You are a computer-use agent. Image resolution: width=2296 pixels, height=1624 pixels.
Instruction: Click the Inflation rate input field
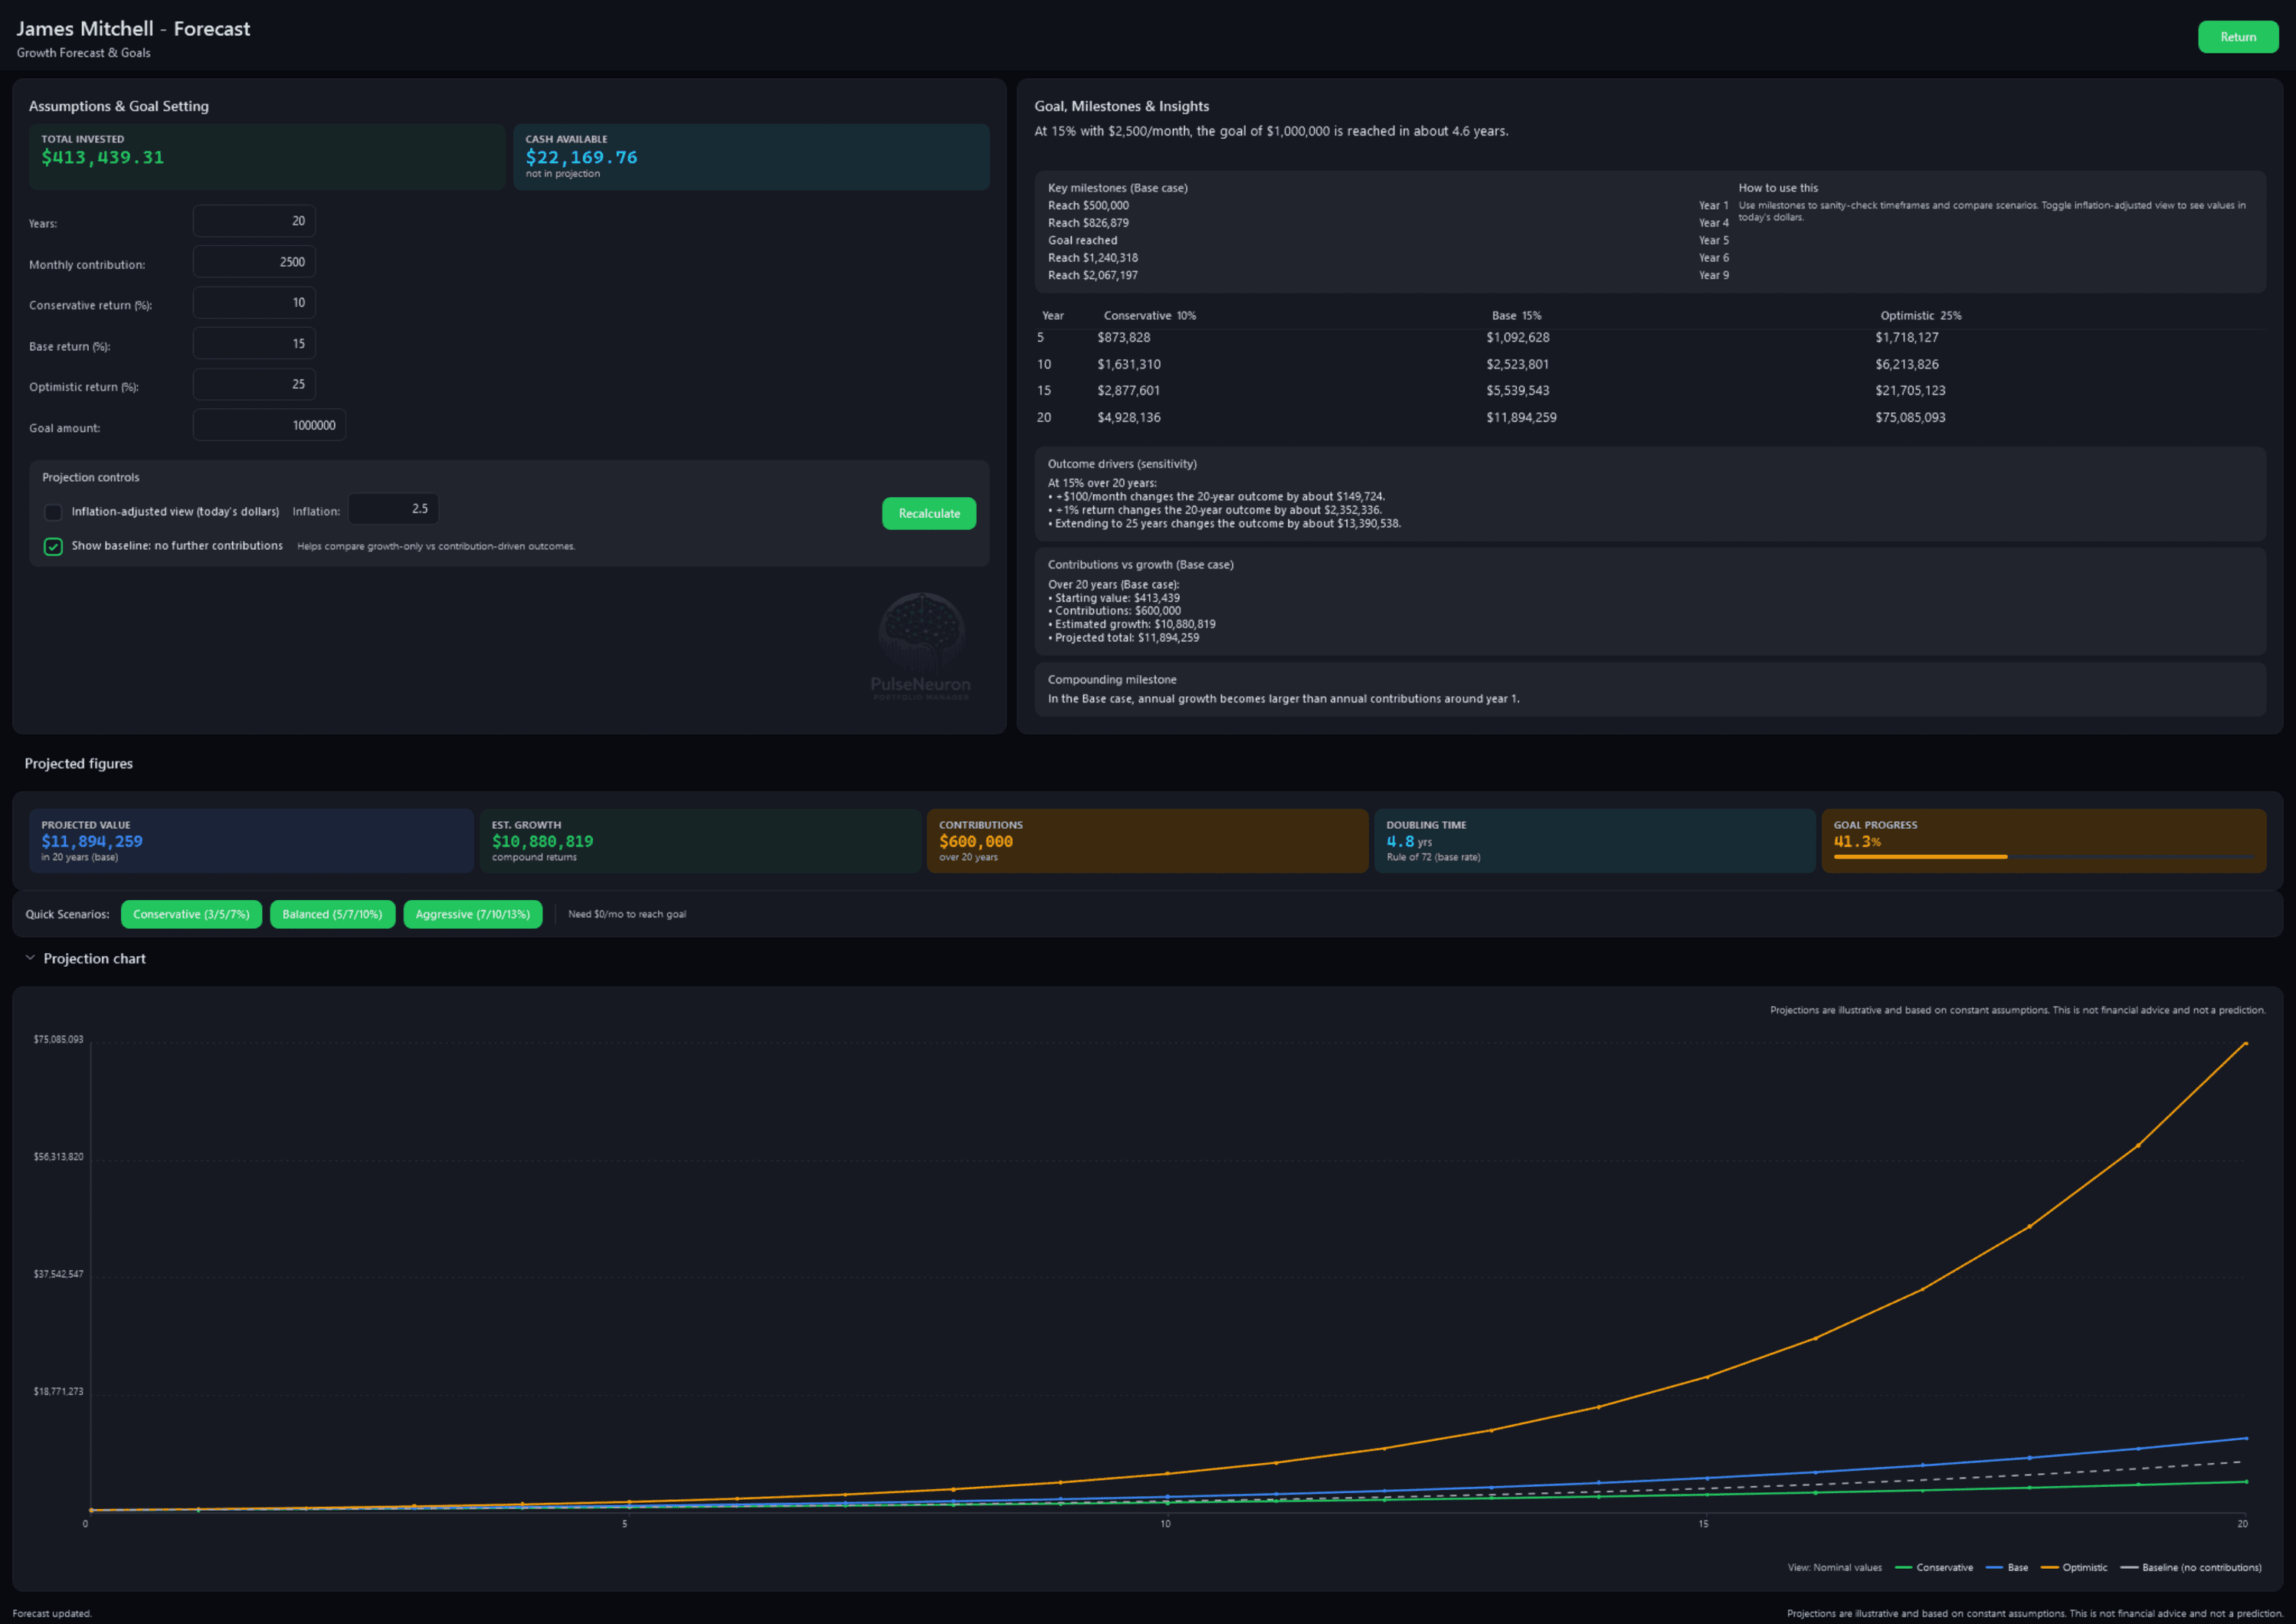[x=393, y=509]
